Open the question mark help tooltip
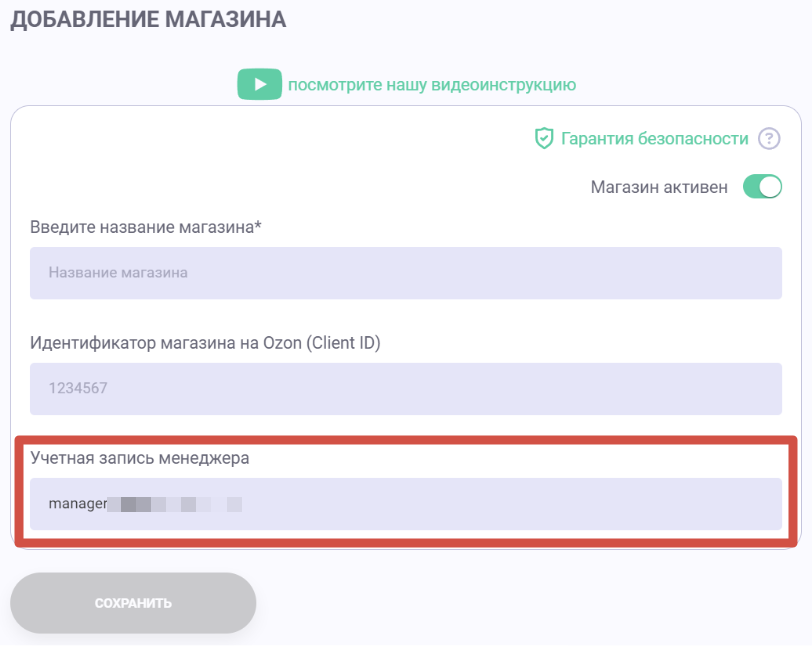 (768, 139)
